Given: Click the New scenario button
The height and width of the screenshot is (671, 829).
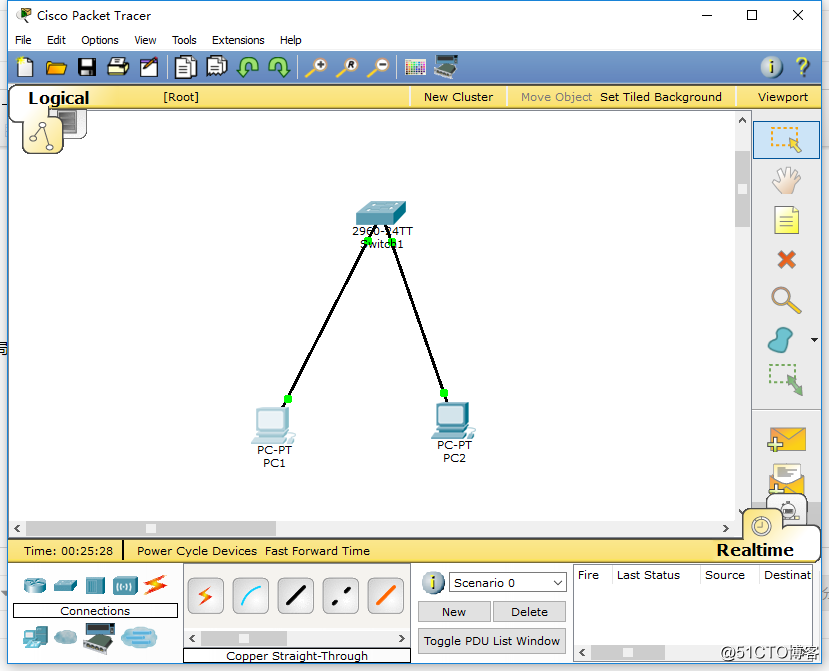Looking at the screenshot, I should coord(454,612).
